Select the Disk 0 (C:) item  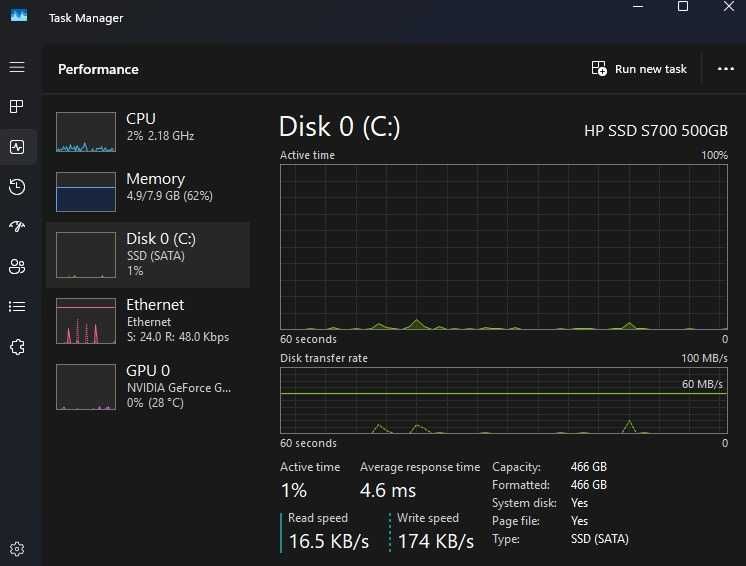point(148,254)
